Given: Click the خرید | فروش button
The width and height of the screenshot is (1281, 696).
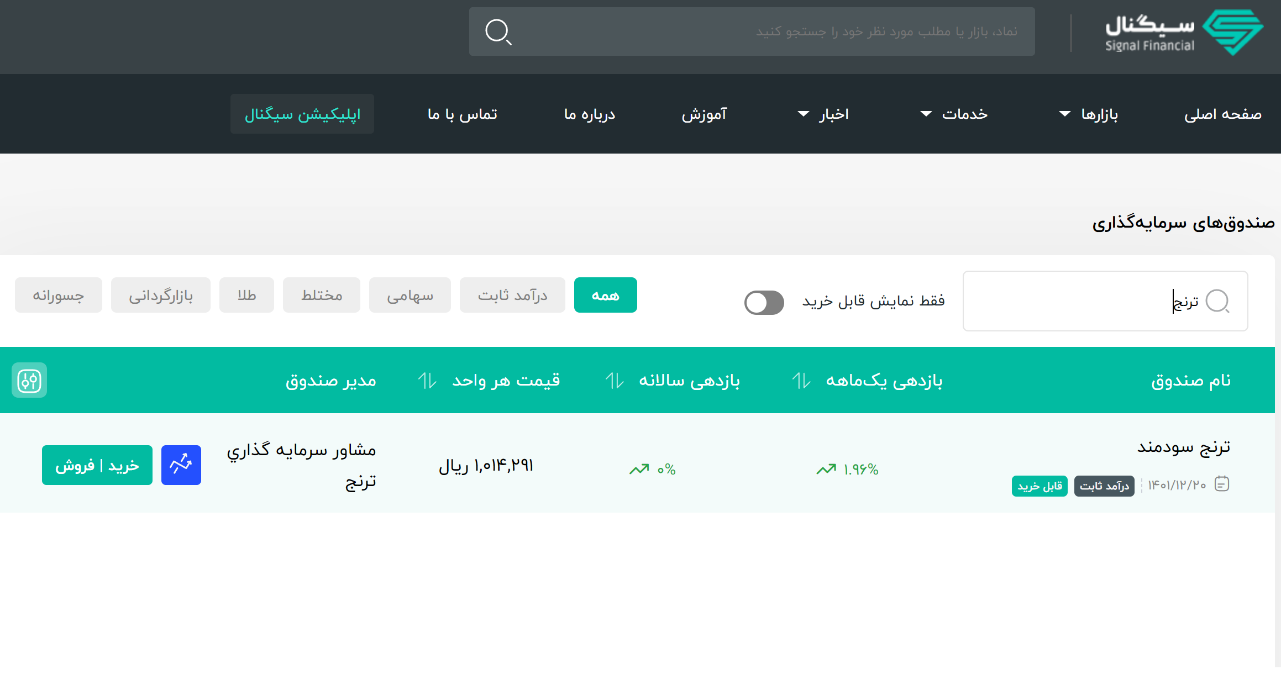Looking at the screenshot, I should 96,464.
